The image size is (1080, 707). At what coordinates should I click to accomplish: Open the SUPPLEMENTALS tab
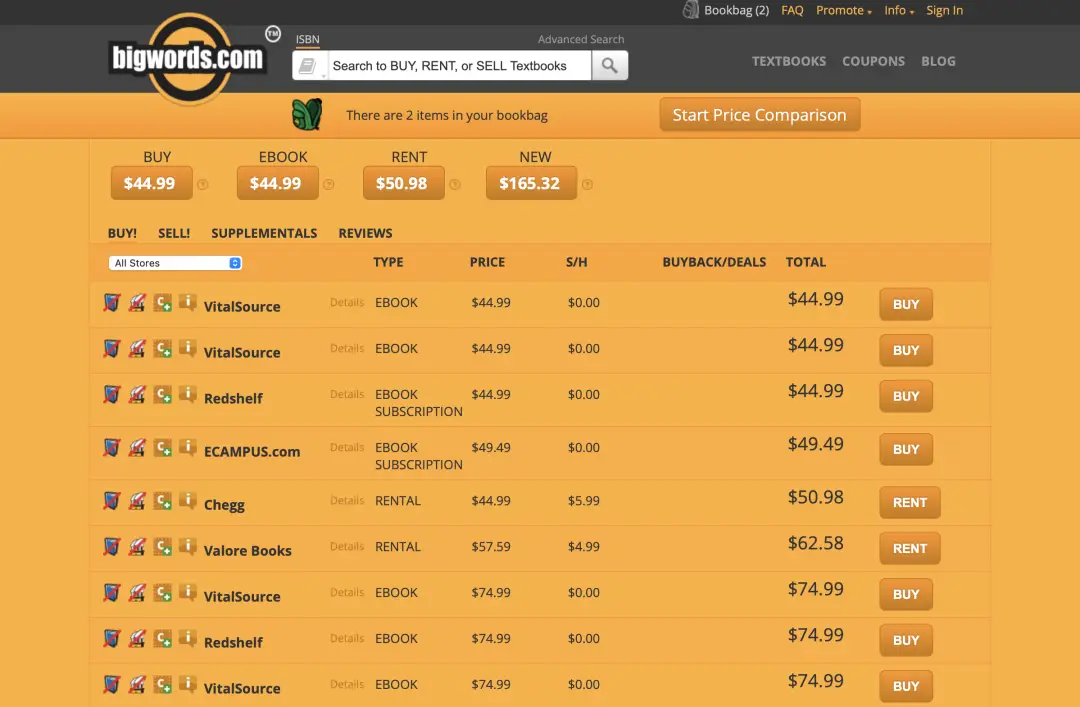(264, 234)
